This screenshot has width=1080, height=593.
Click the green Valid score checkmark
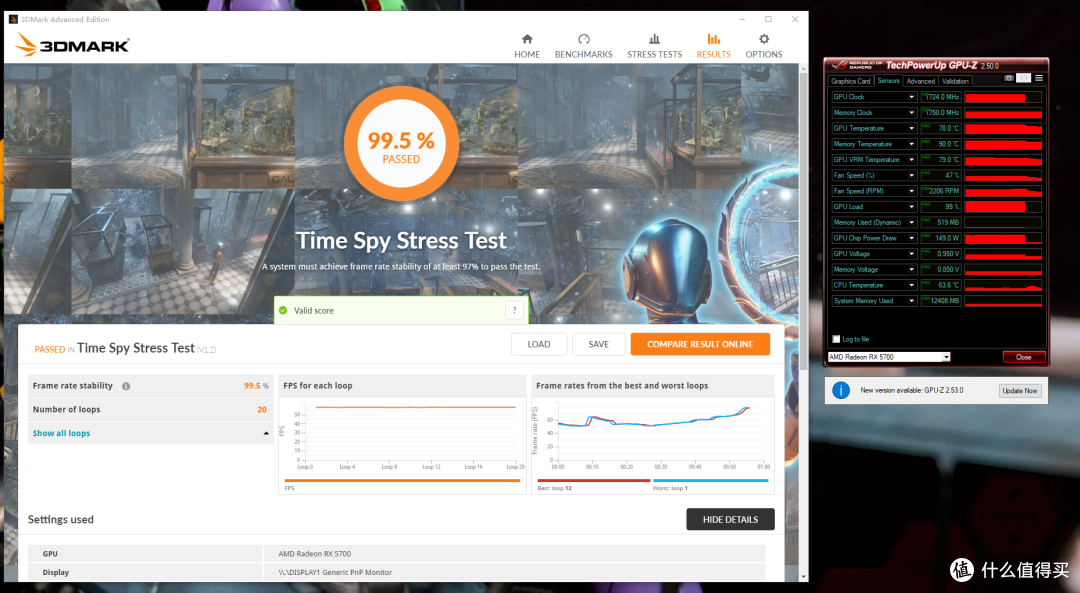pyautogui.click(x=283, y=311)
